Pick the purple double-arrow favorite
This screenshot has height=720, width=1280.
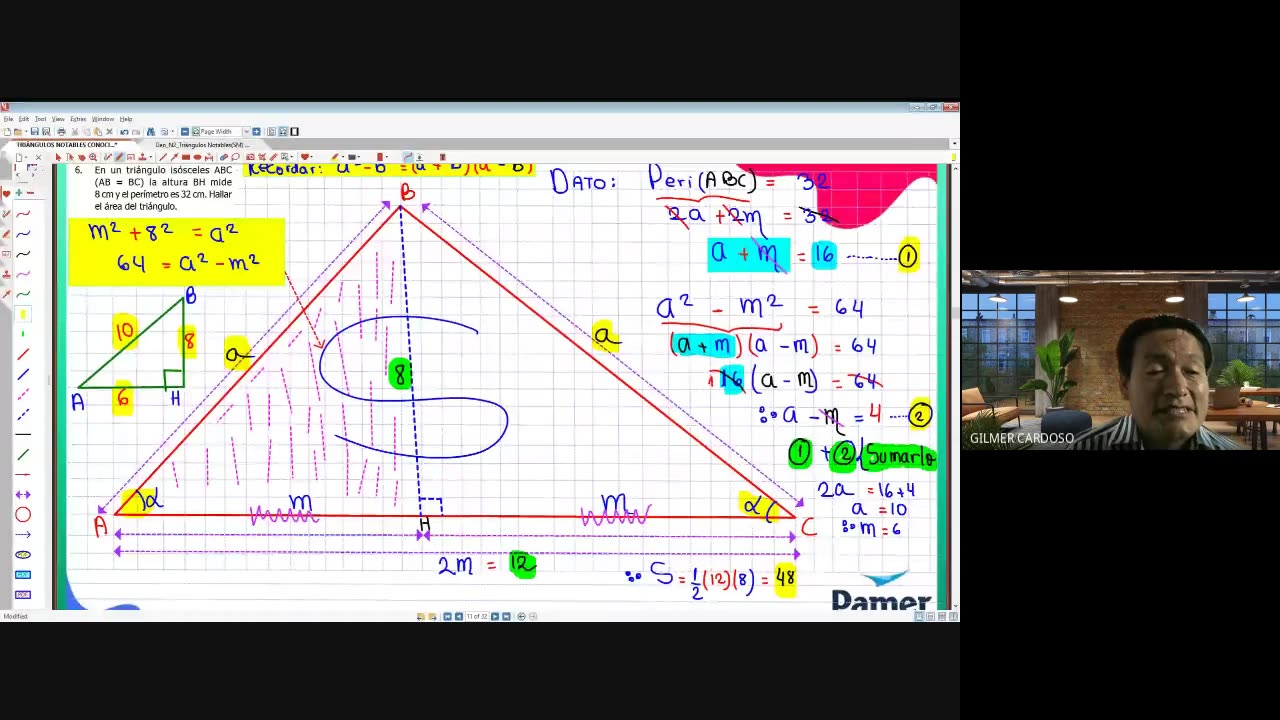coord(23,494)
